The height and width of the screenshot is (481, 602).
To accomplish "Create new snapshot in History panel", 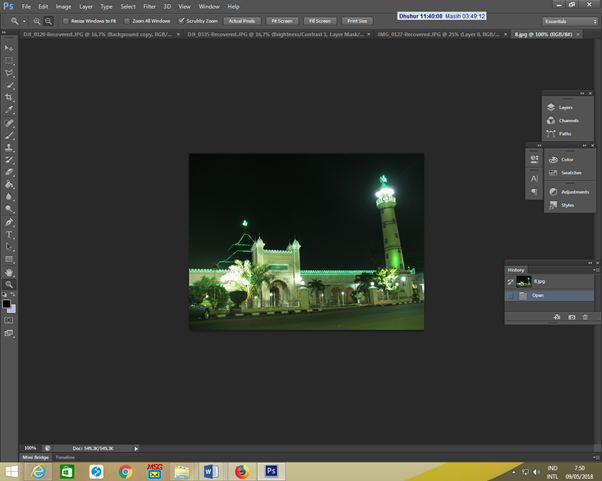I will (571, 317).
